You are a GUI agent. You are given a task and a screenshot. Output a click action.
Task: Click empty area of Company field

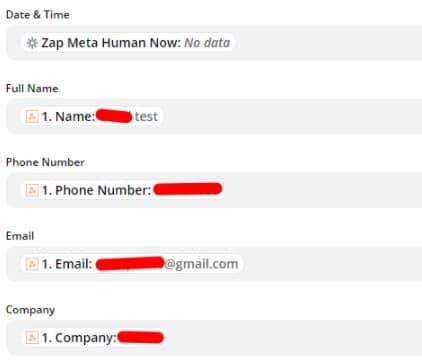click(x=294, y=338)
